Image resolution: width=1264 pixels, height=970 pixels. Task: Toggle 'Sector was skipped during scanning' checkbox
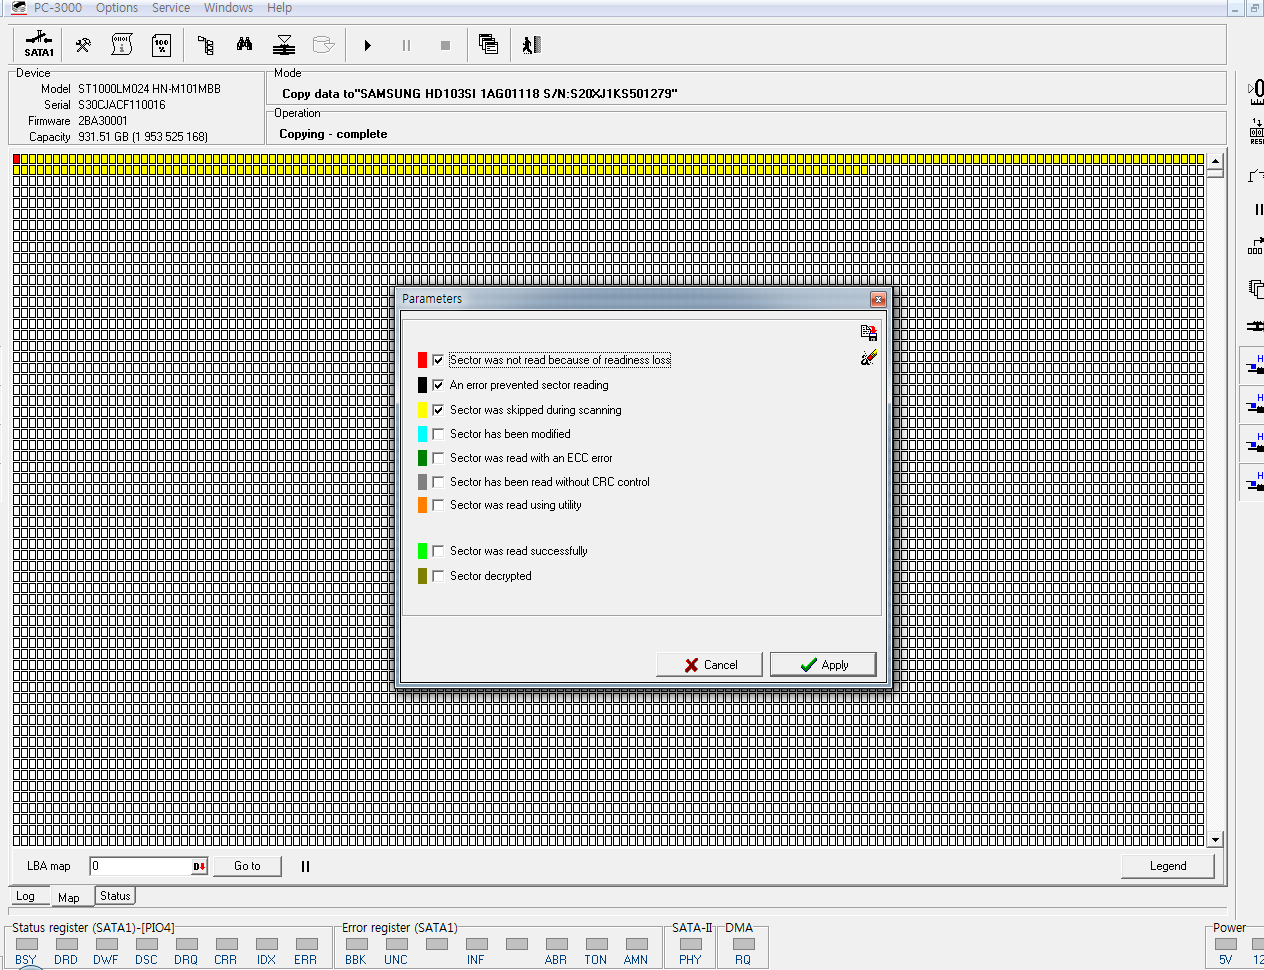[x=438, y=410]
